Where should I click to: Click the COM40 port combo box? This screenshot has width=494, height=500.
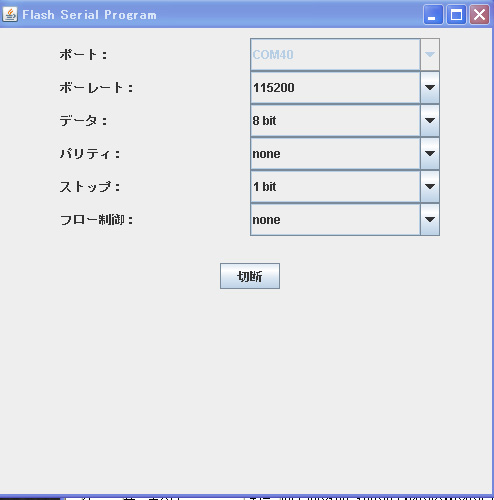point(345,54)
